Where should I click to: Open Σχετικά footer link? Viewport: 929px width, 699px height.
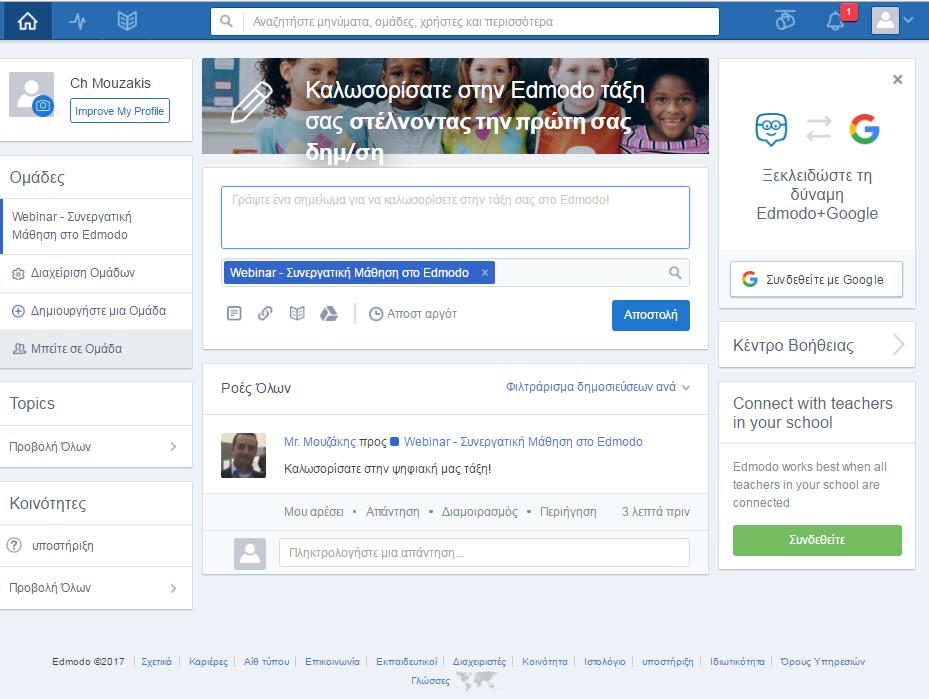pos(156,662)
